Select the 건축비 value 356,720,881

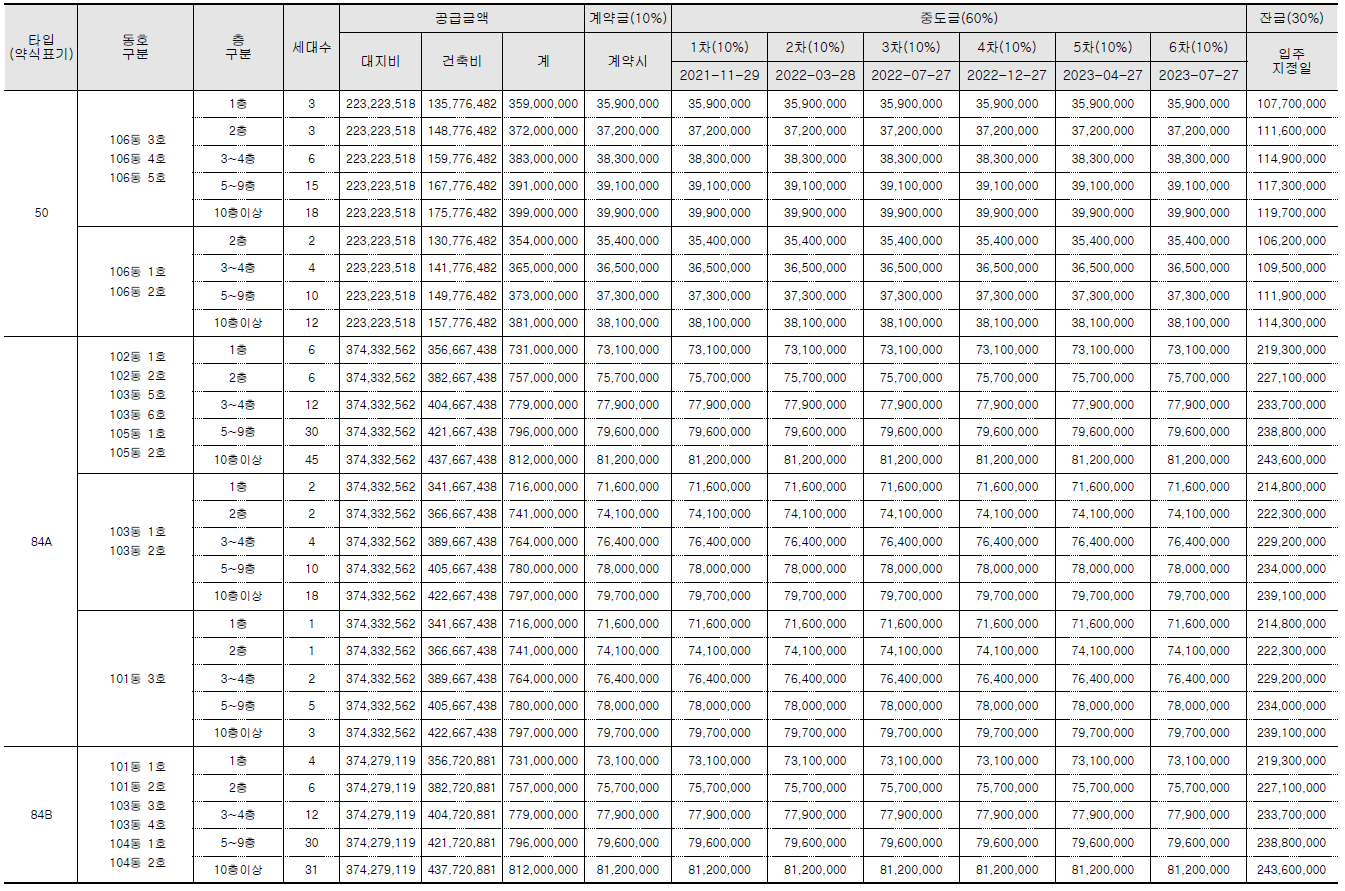point(462,760)
